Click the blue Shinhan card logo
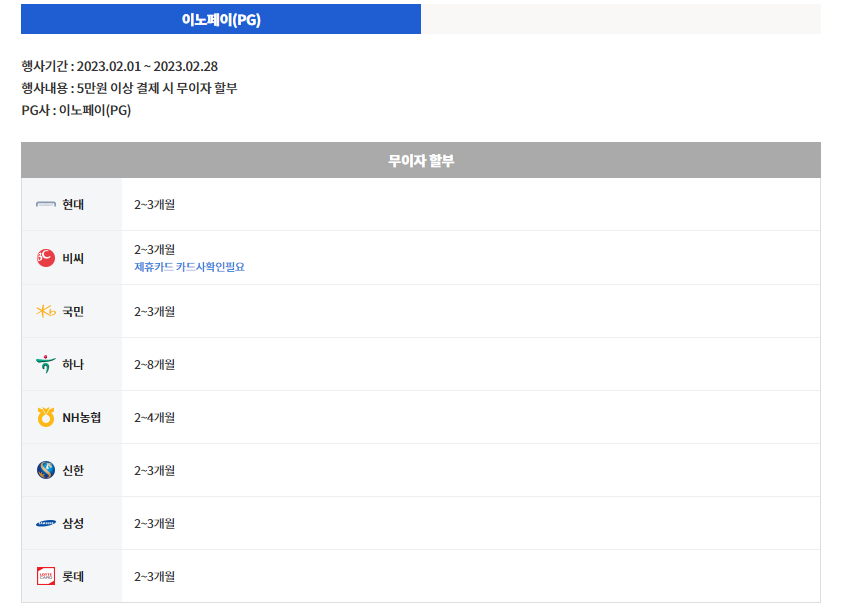This screenshot has height=612, width=843. point(46,470)
